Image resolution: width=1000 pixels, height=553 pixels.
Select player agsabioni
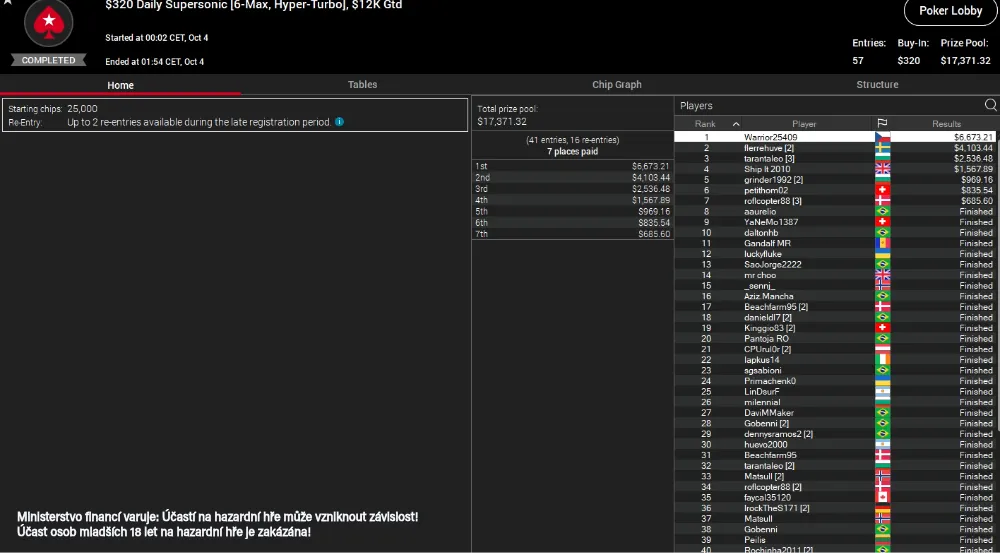(762, 370)
